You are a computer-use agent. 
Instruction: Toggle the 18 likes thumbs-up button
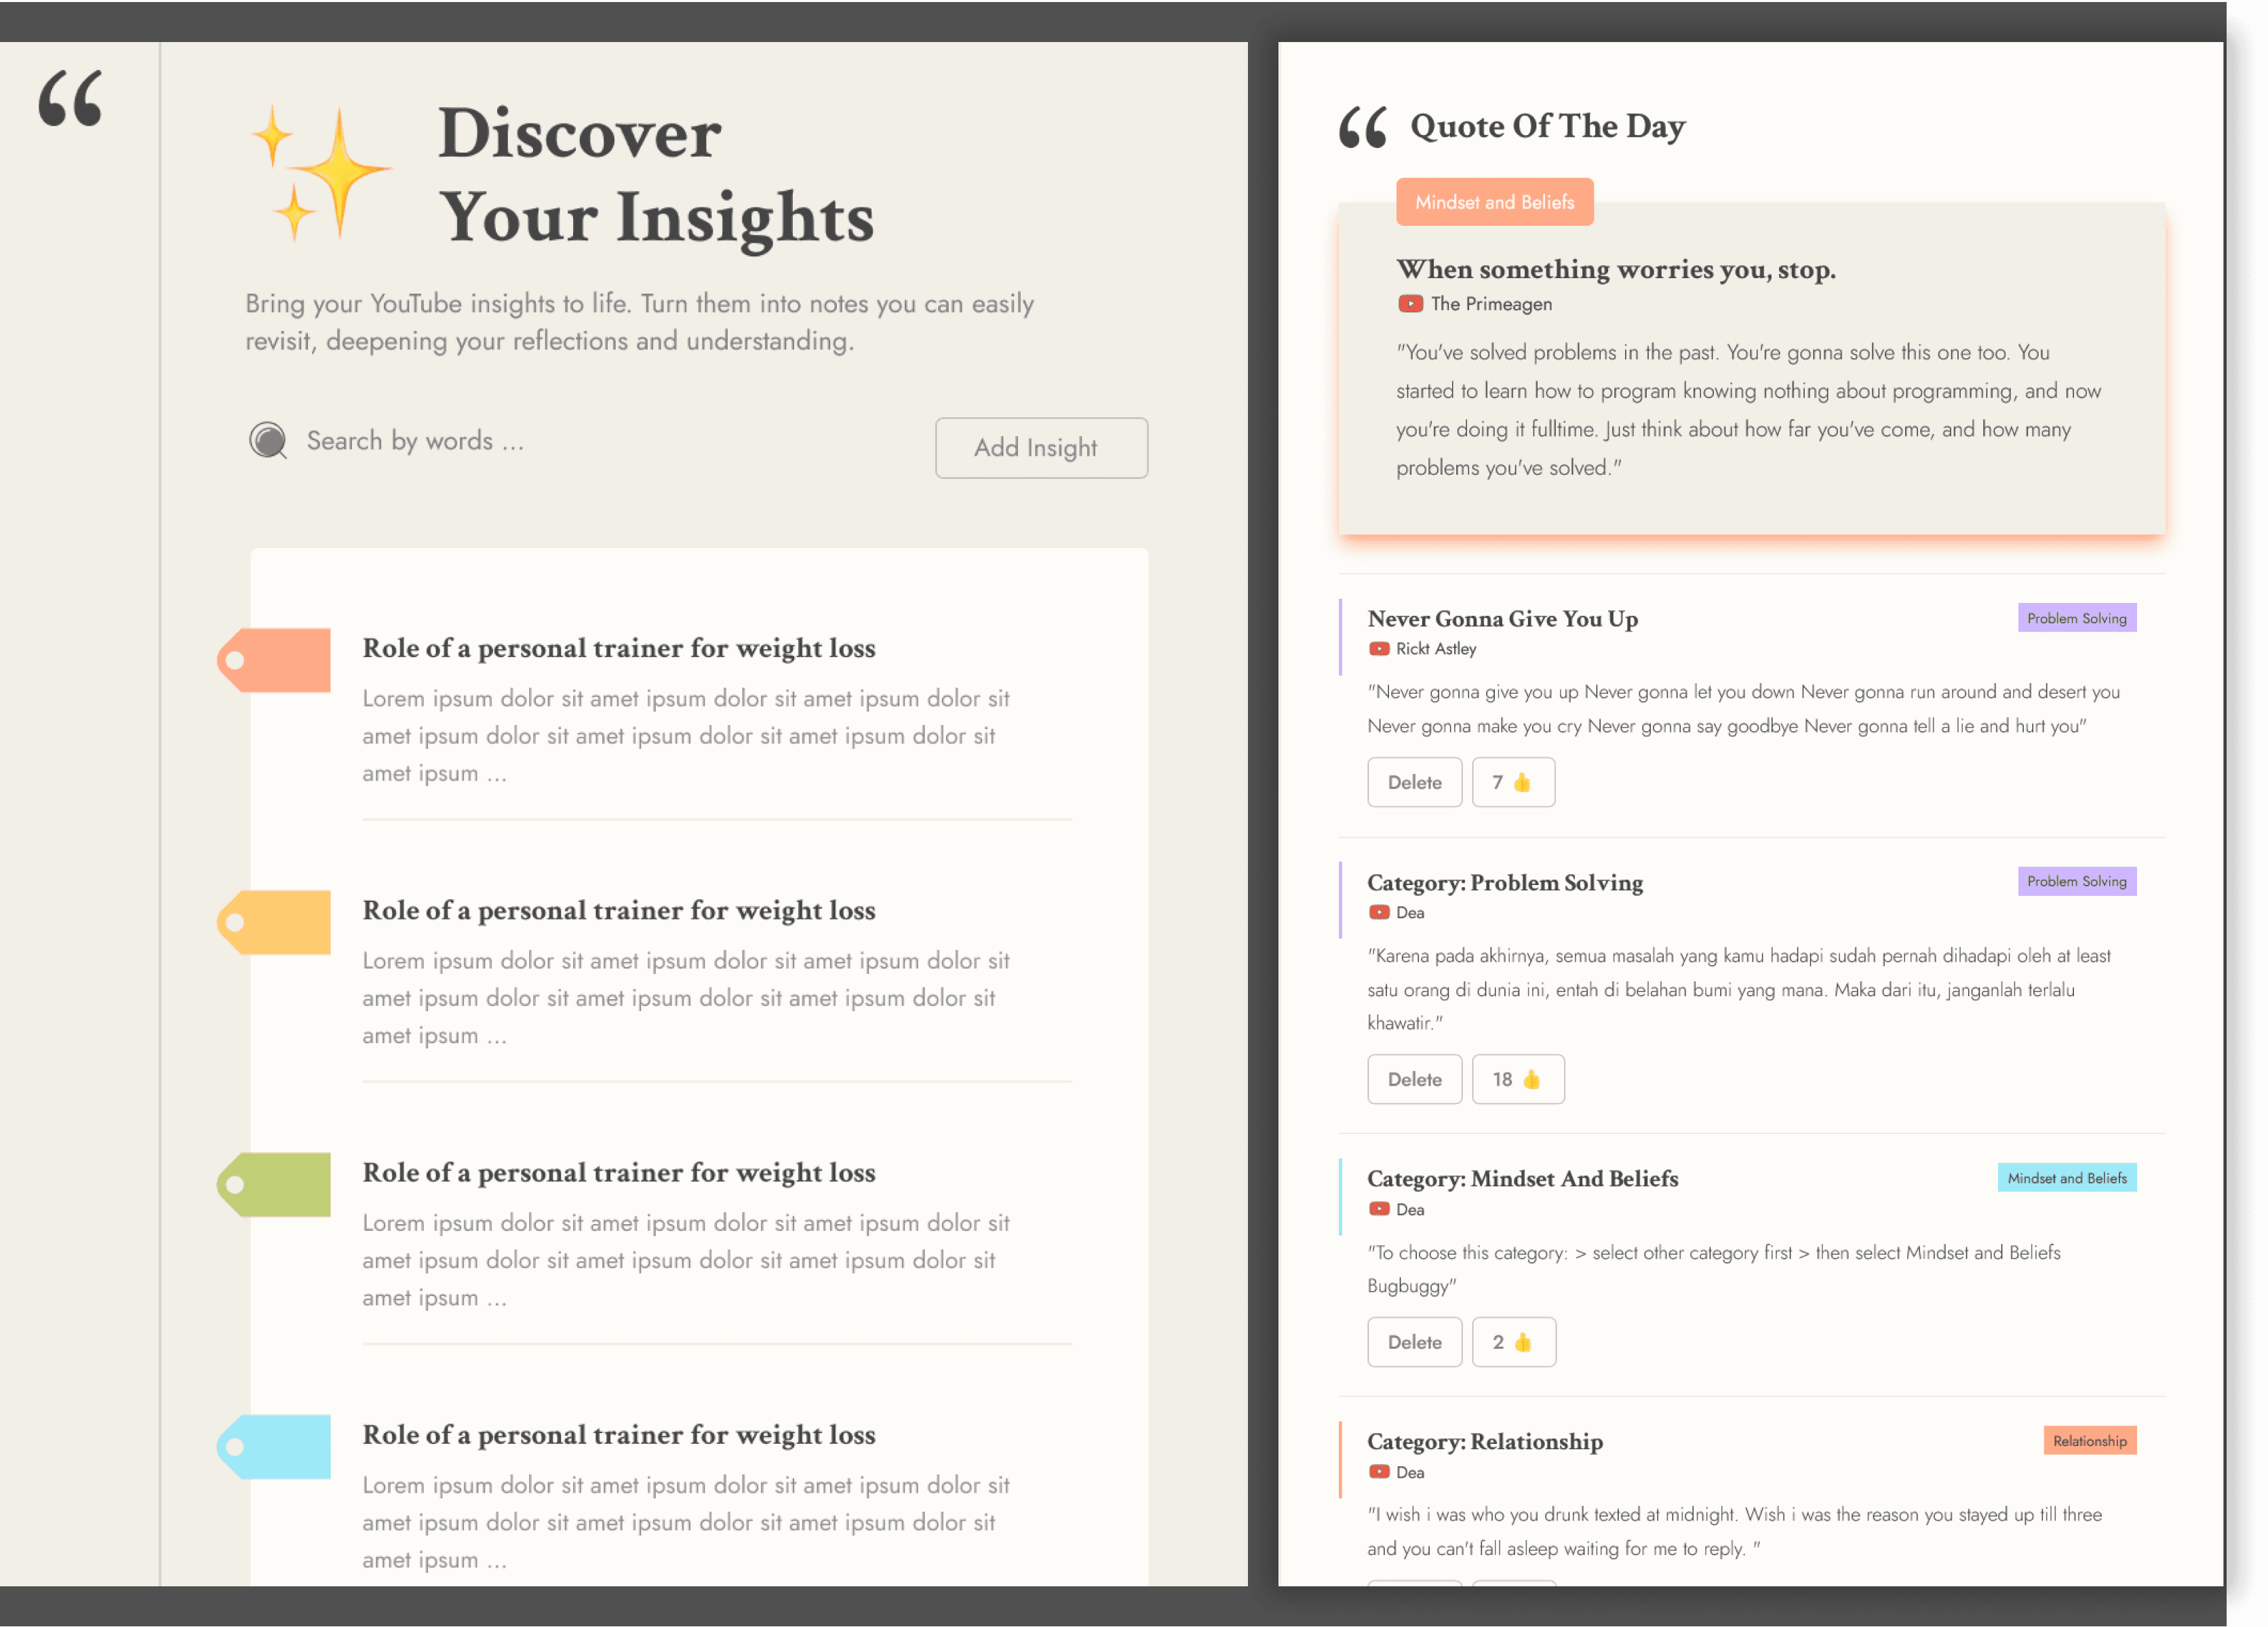(1517, 1079)
